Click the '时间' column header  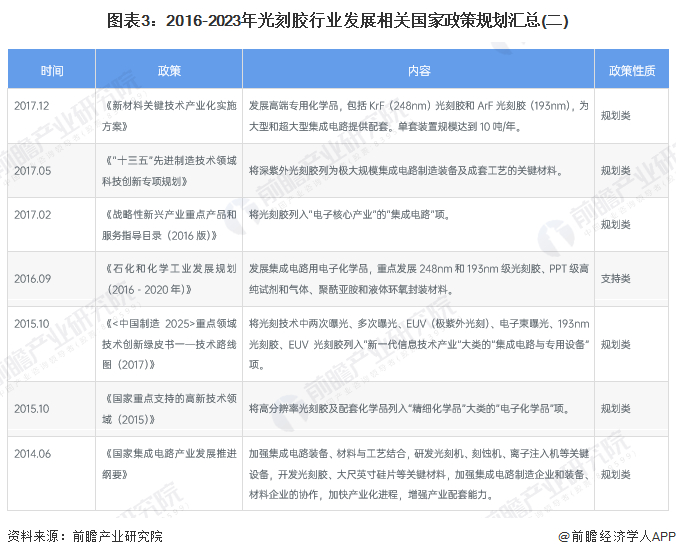pyautogui.click(x=52, y=71)
